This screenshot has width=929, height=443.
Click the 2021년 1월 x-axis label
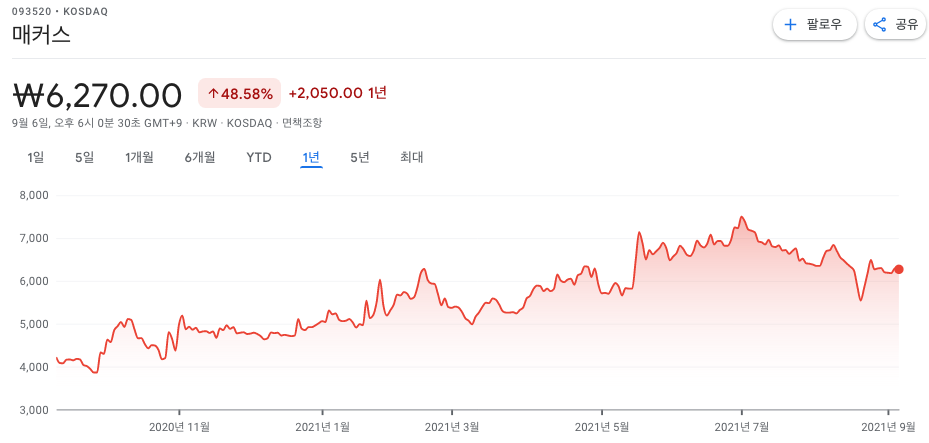322,426
